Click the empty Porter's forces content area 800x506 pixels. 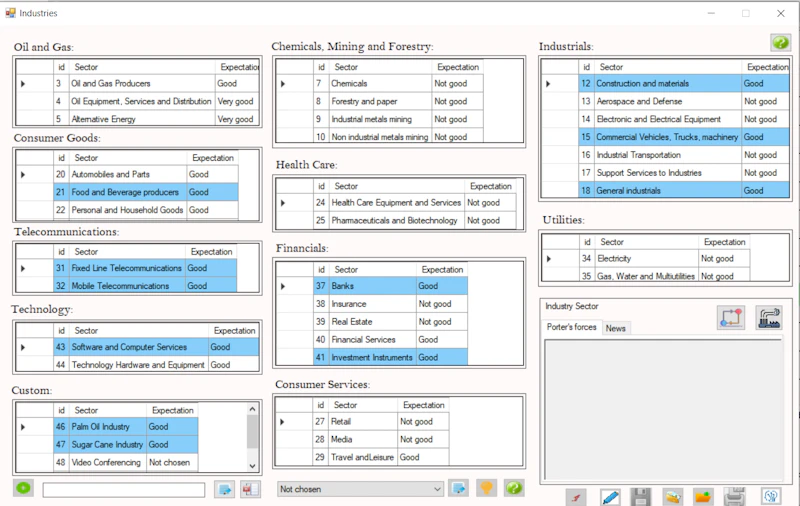tap(663, 411)
